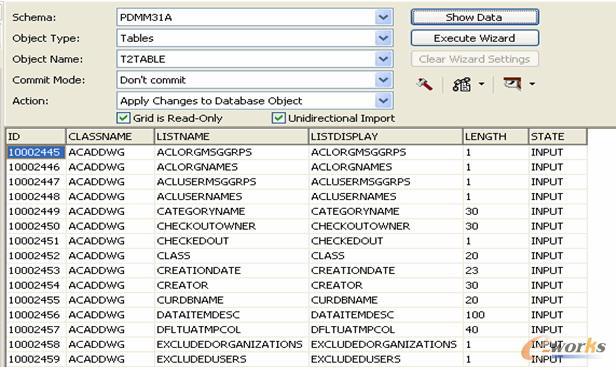Click the ID column header

click(x=36, y=136)
